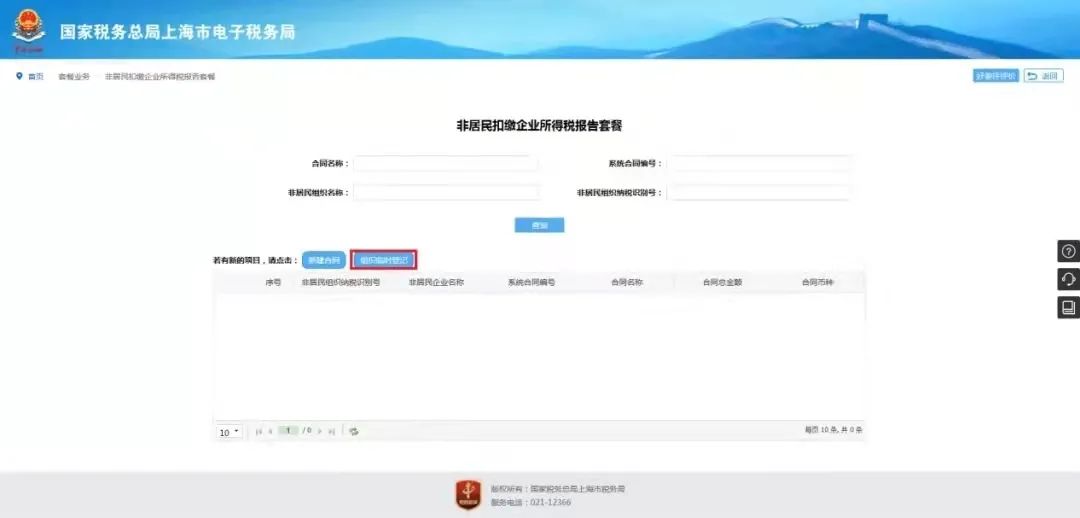Click the 合同币种 column header
The image size is (1080, 518).
[818, 282]
